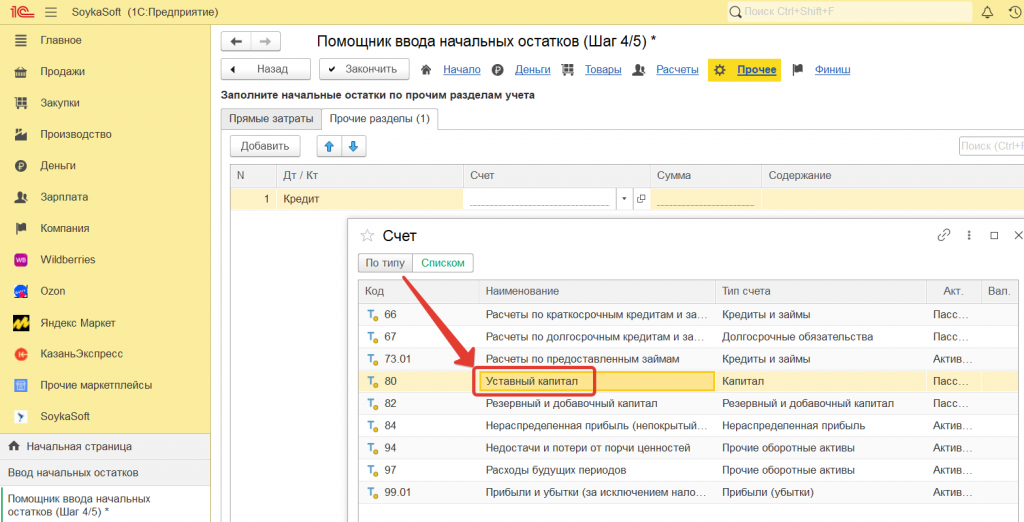This screenshot has width=1024, height=522.
Task: Click open-selection button beside Счет field
Action: pos(641,199)
